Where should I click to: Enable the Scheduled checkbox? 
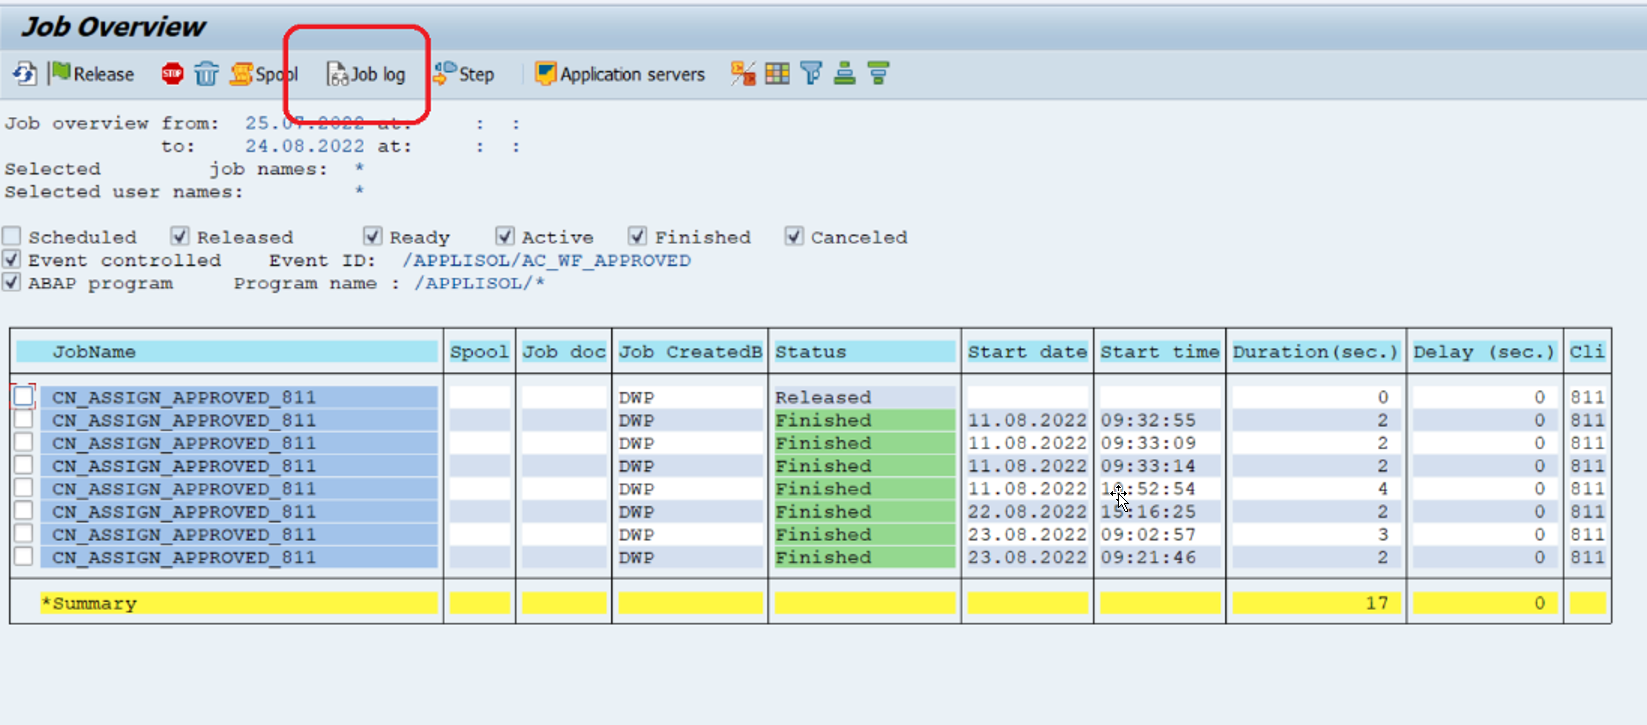coord(12,237)
